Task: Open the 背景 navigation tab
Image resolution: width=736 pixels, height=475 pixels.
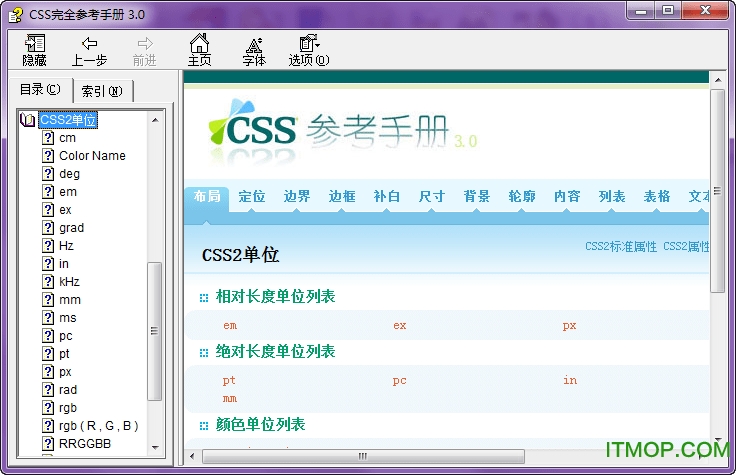Action: point(477,196)
